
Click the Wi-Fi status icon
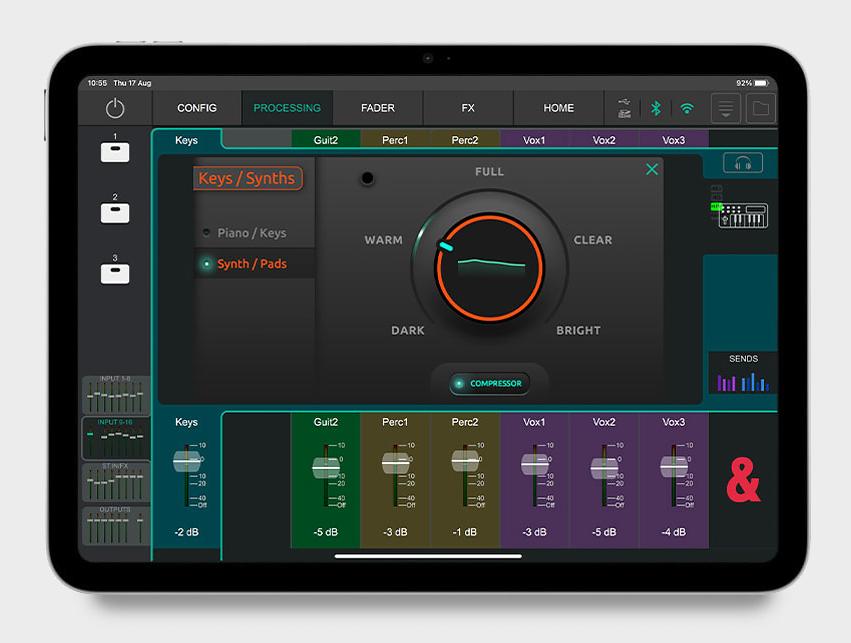[x=687, y=108]
